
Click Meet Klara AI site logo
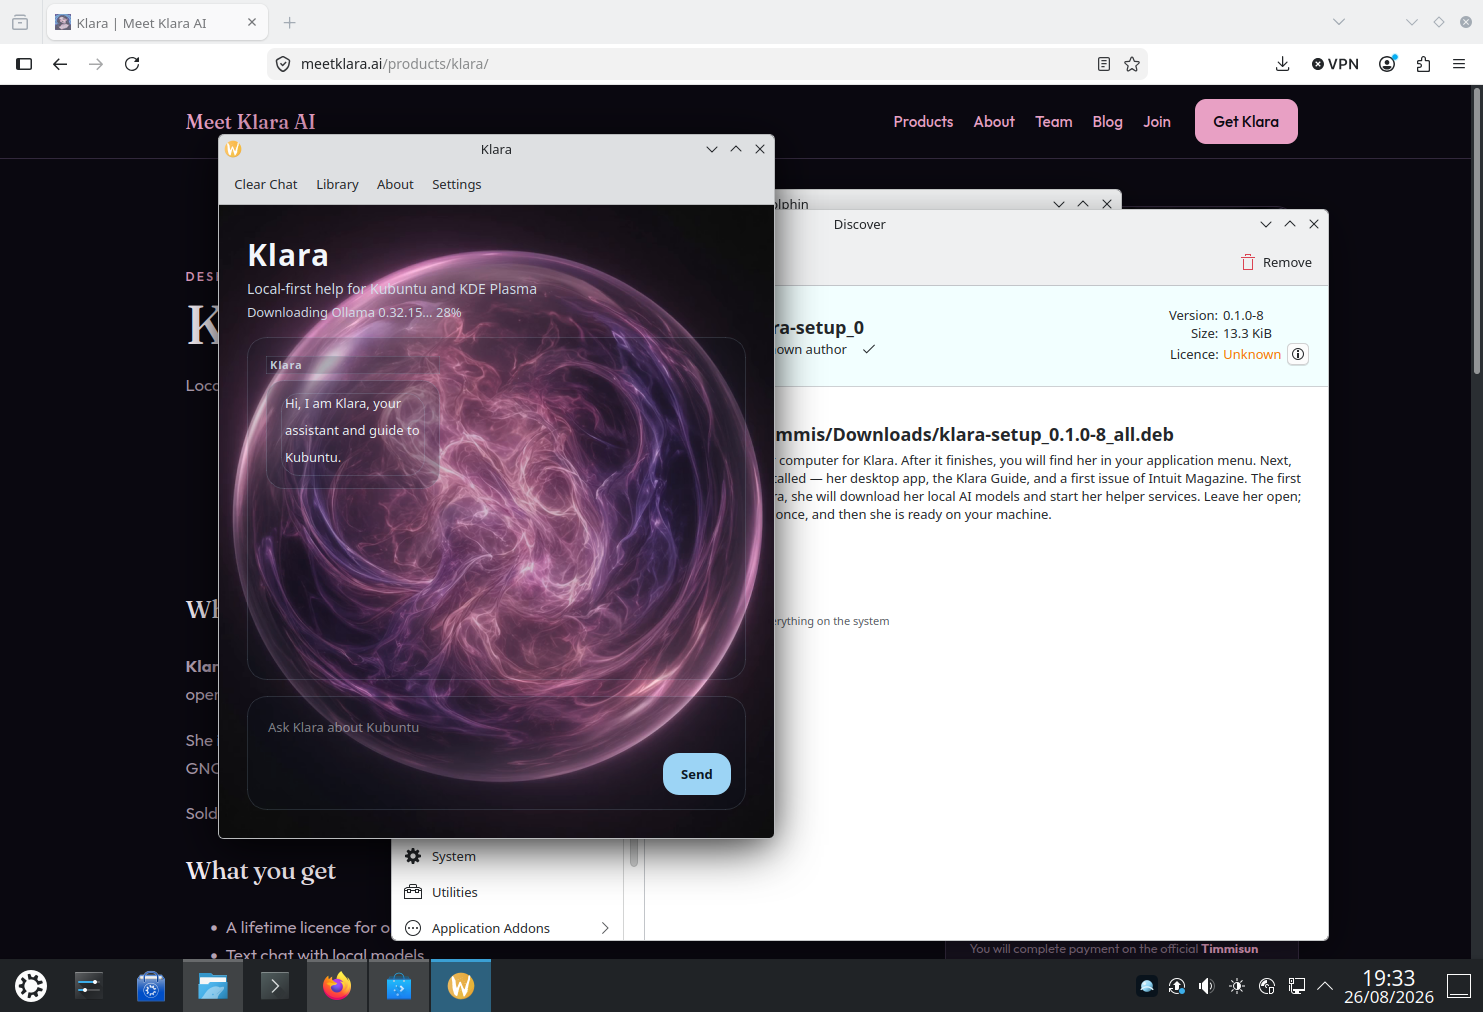(x=250, y=121)
